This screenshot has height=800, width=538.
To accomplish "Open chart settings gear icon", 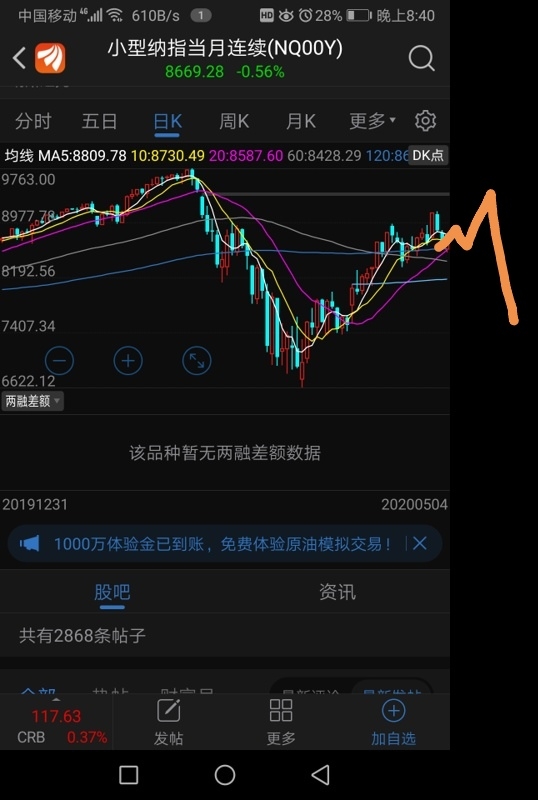I will pos(425,121).
